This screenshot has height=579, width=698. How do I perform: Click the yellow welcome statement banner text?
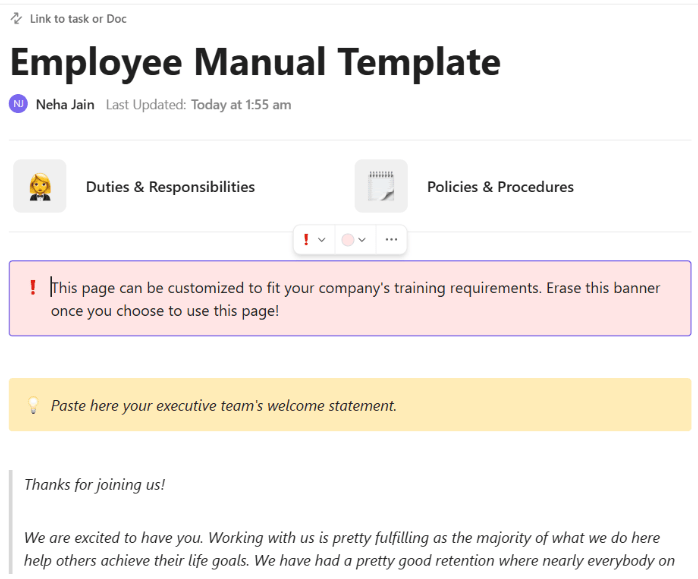[x=224, y=406]
